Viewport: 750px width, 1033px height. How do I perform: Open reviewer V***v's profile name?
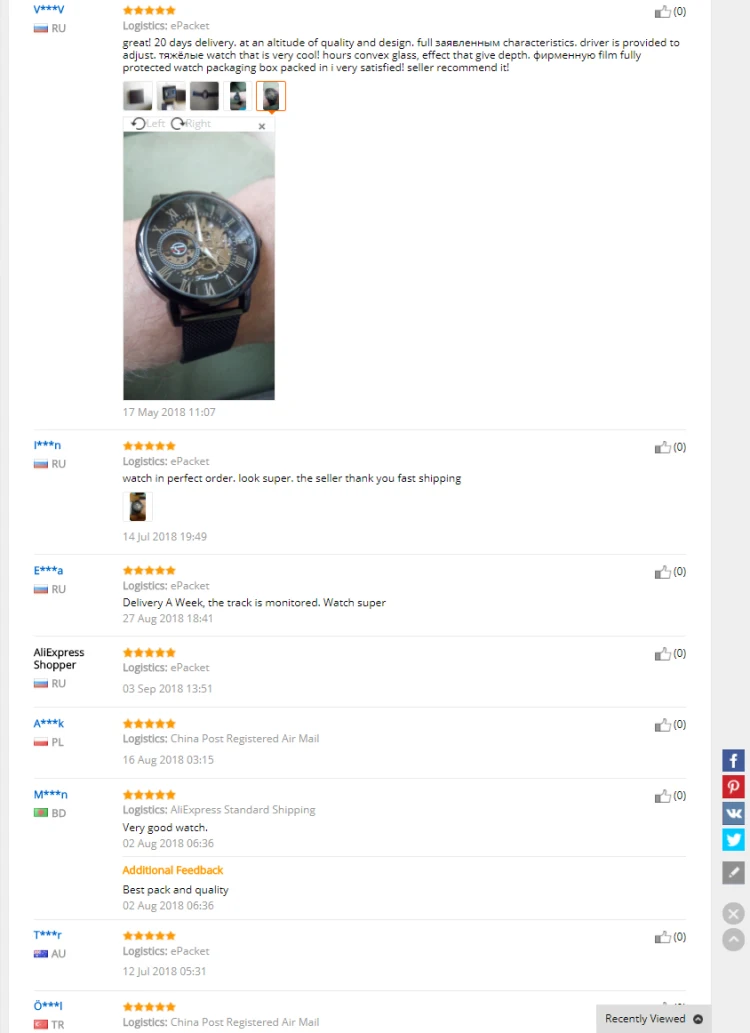[49, 9]
